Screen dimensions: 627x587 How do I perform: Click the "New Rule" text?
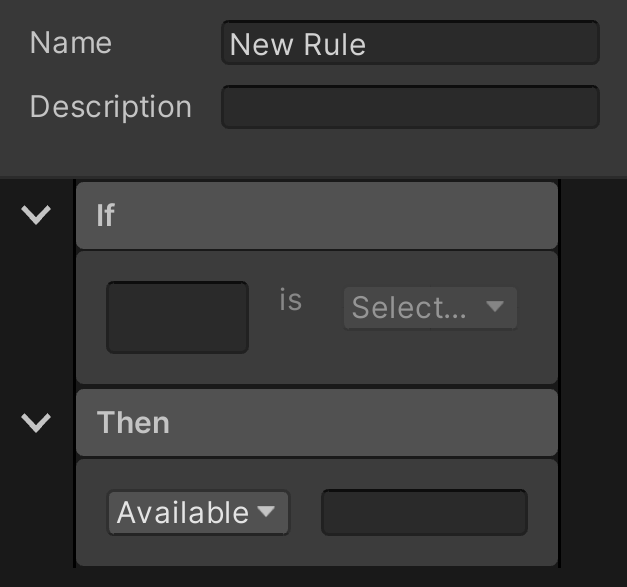tap(298, 45)
